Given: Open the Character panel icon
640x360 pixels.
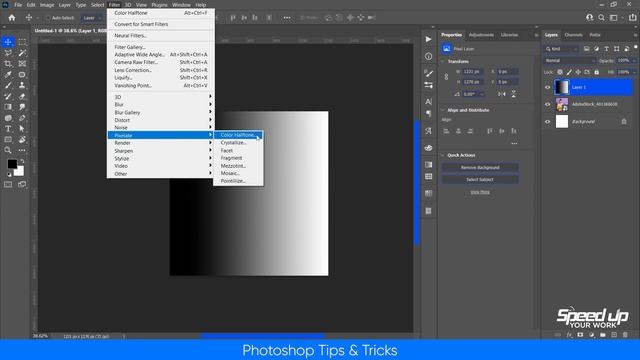Looking at the screenshot, I should pos(428,102).
